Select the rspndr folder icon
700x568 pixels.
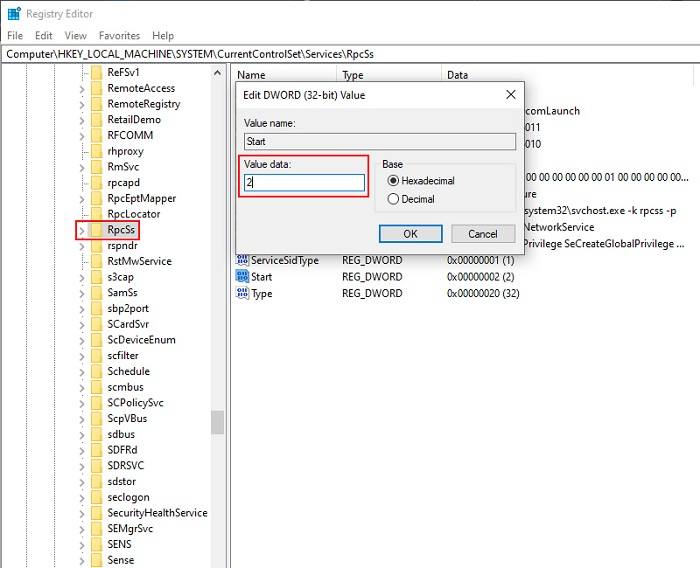tap(96, 246)
